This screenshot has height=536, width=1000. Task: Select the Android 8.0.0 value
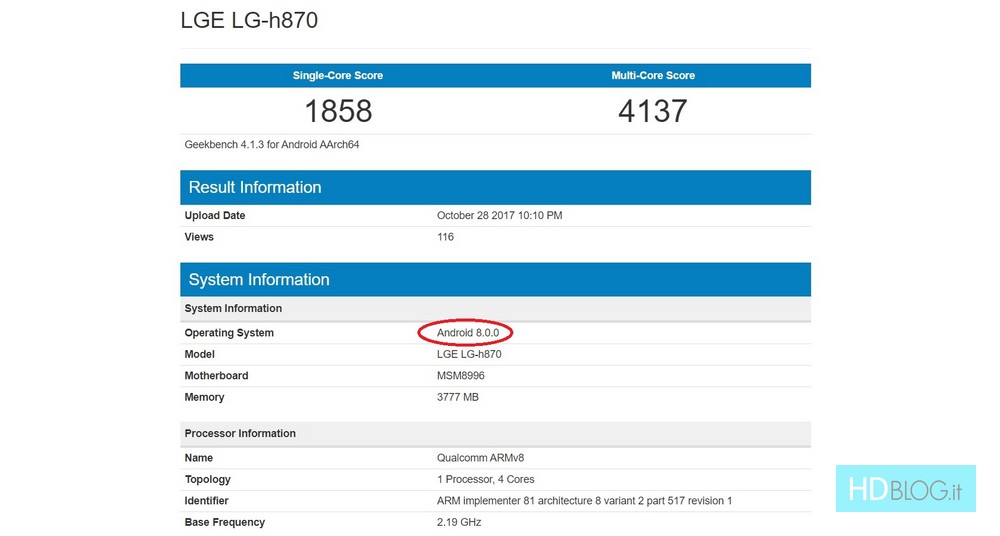[x=468, y=333]
